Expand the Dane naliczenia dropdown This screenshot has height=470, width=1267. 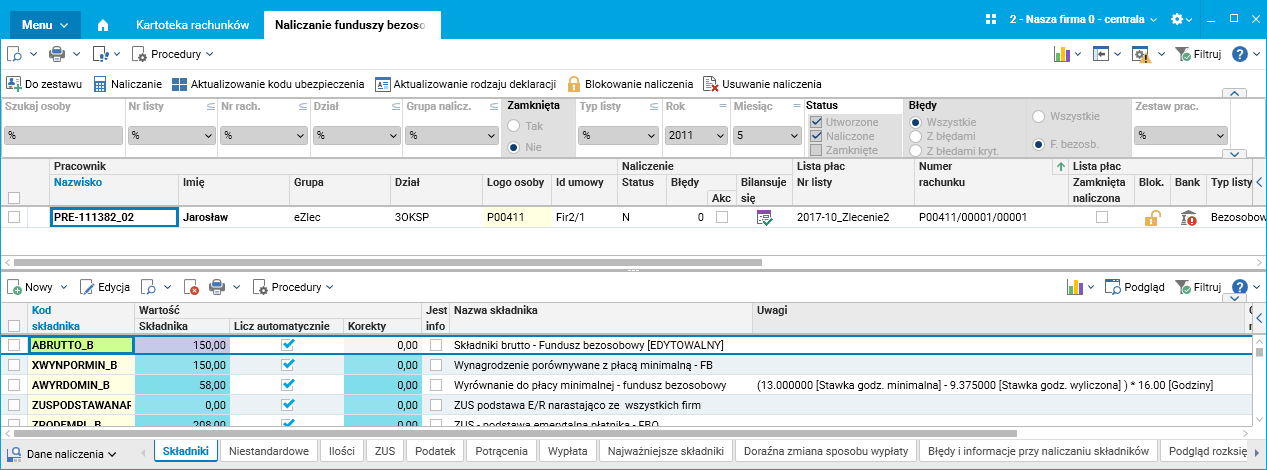point(71,454)
